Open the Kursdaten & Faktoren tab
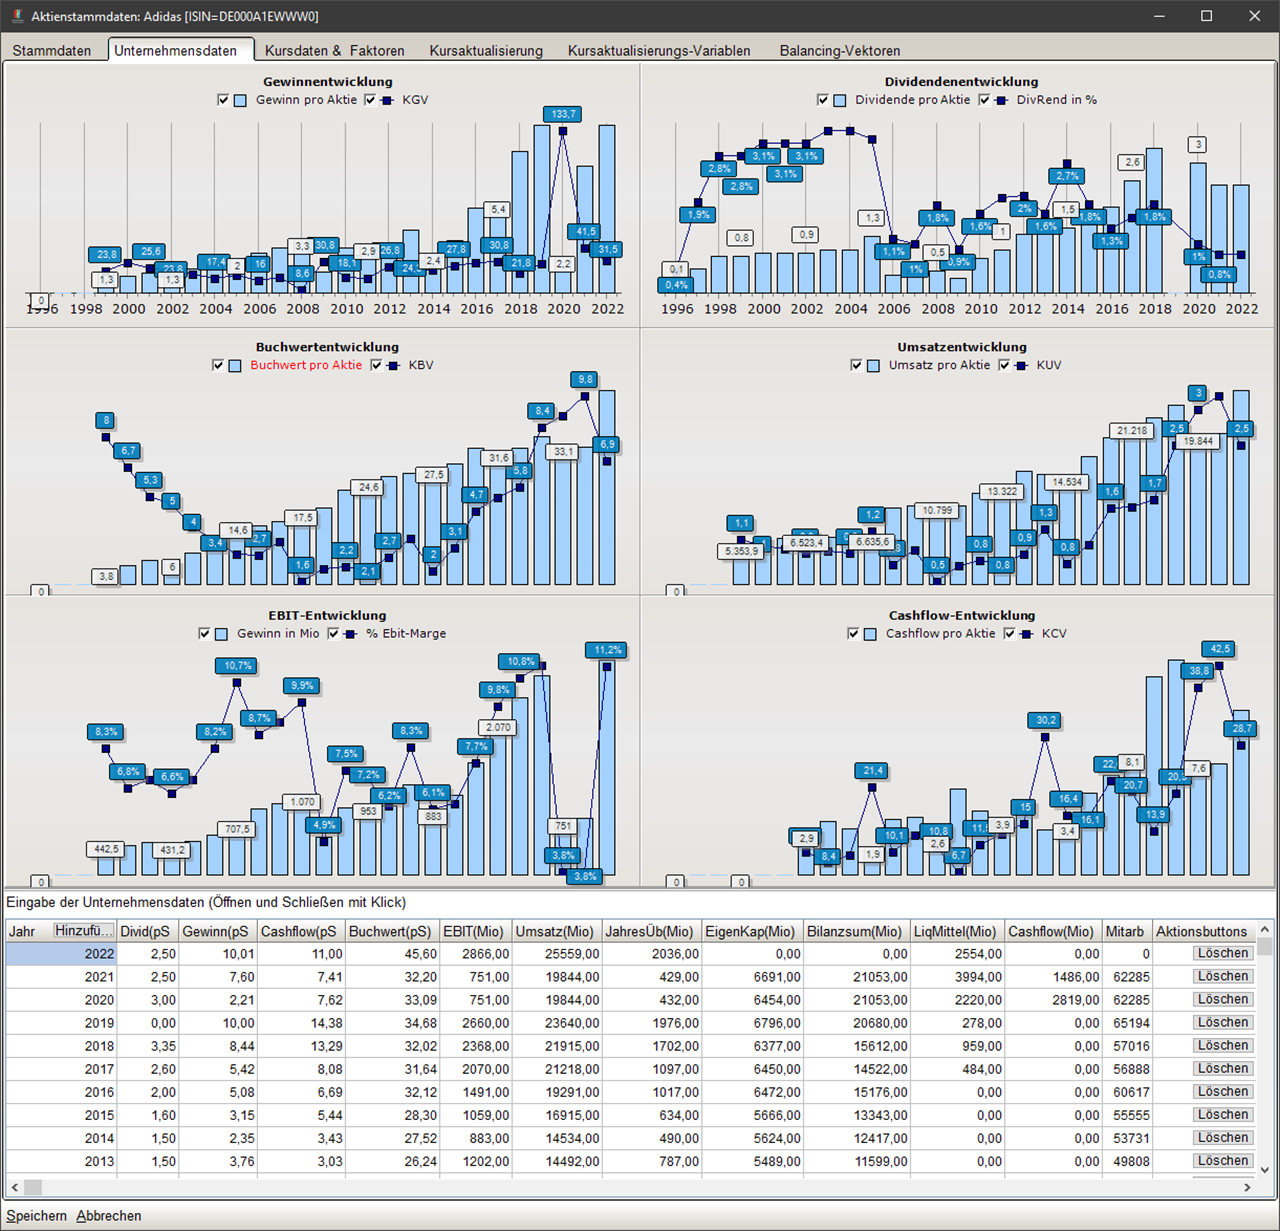The height and width of the screenshot is (1231, 1280). (x=334, y=51)
